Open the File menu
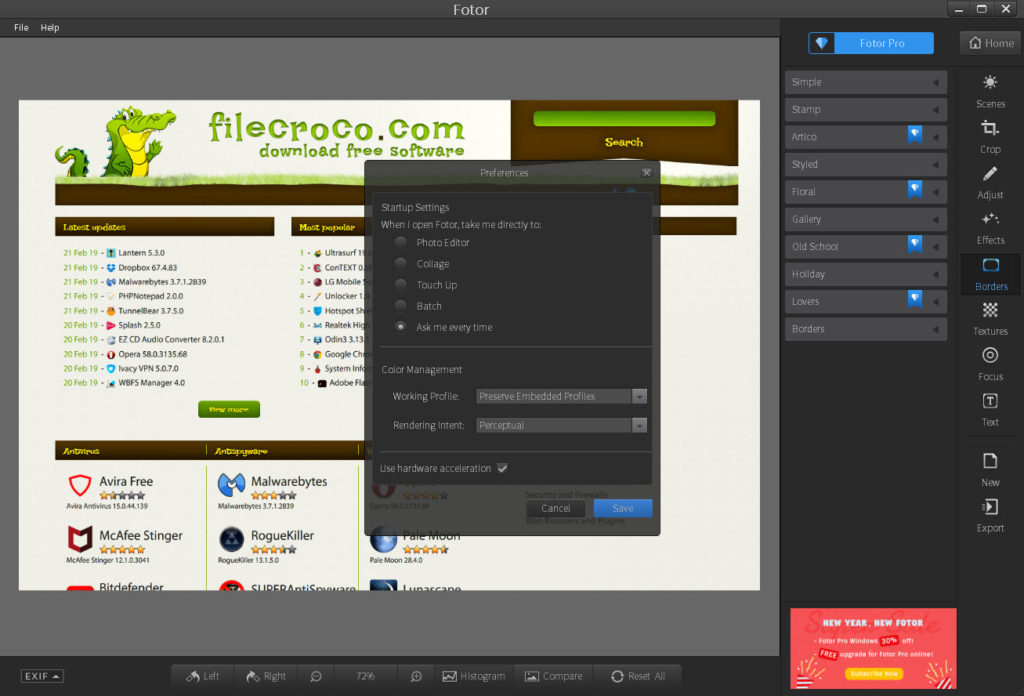 (x=21, y=27)
